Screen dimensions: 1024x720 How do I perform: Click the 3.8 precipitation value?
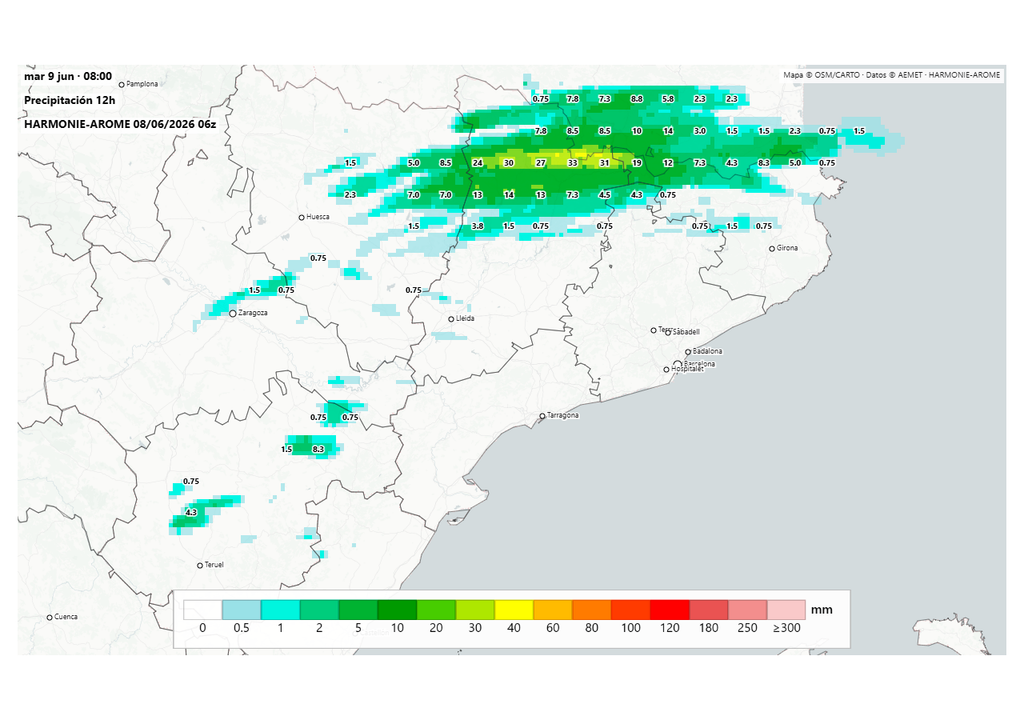[477, 226]
